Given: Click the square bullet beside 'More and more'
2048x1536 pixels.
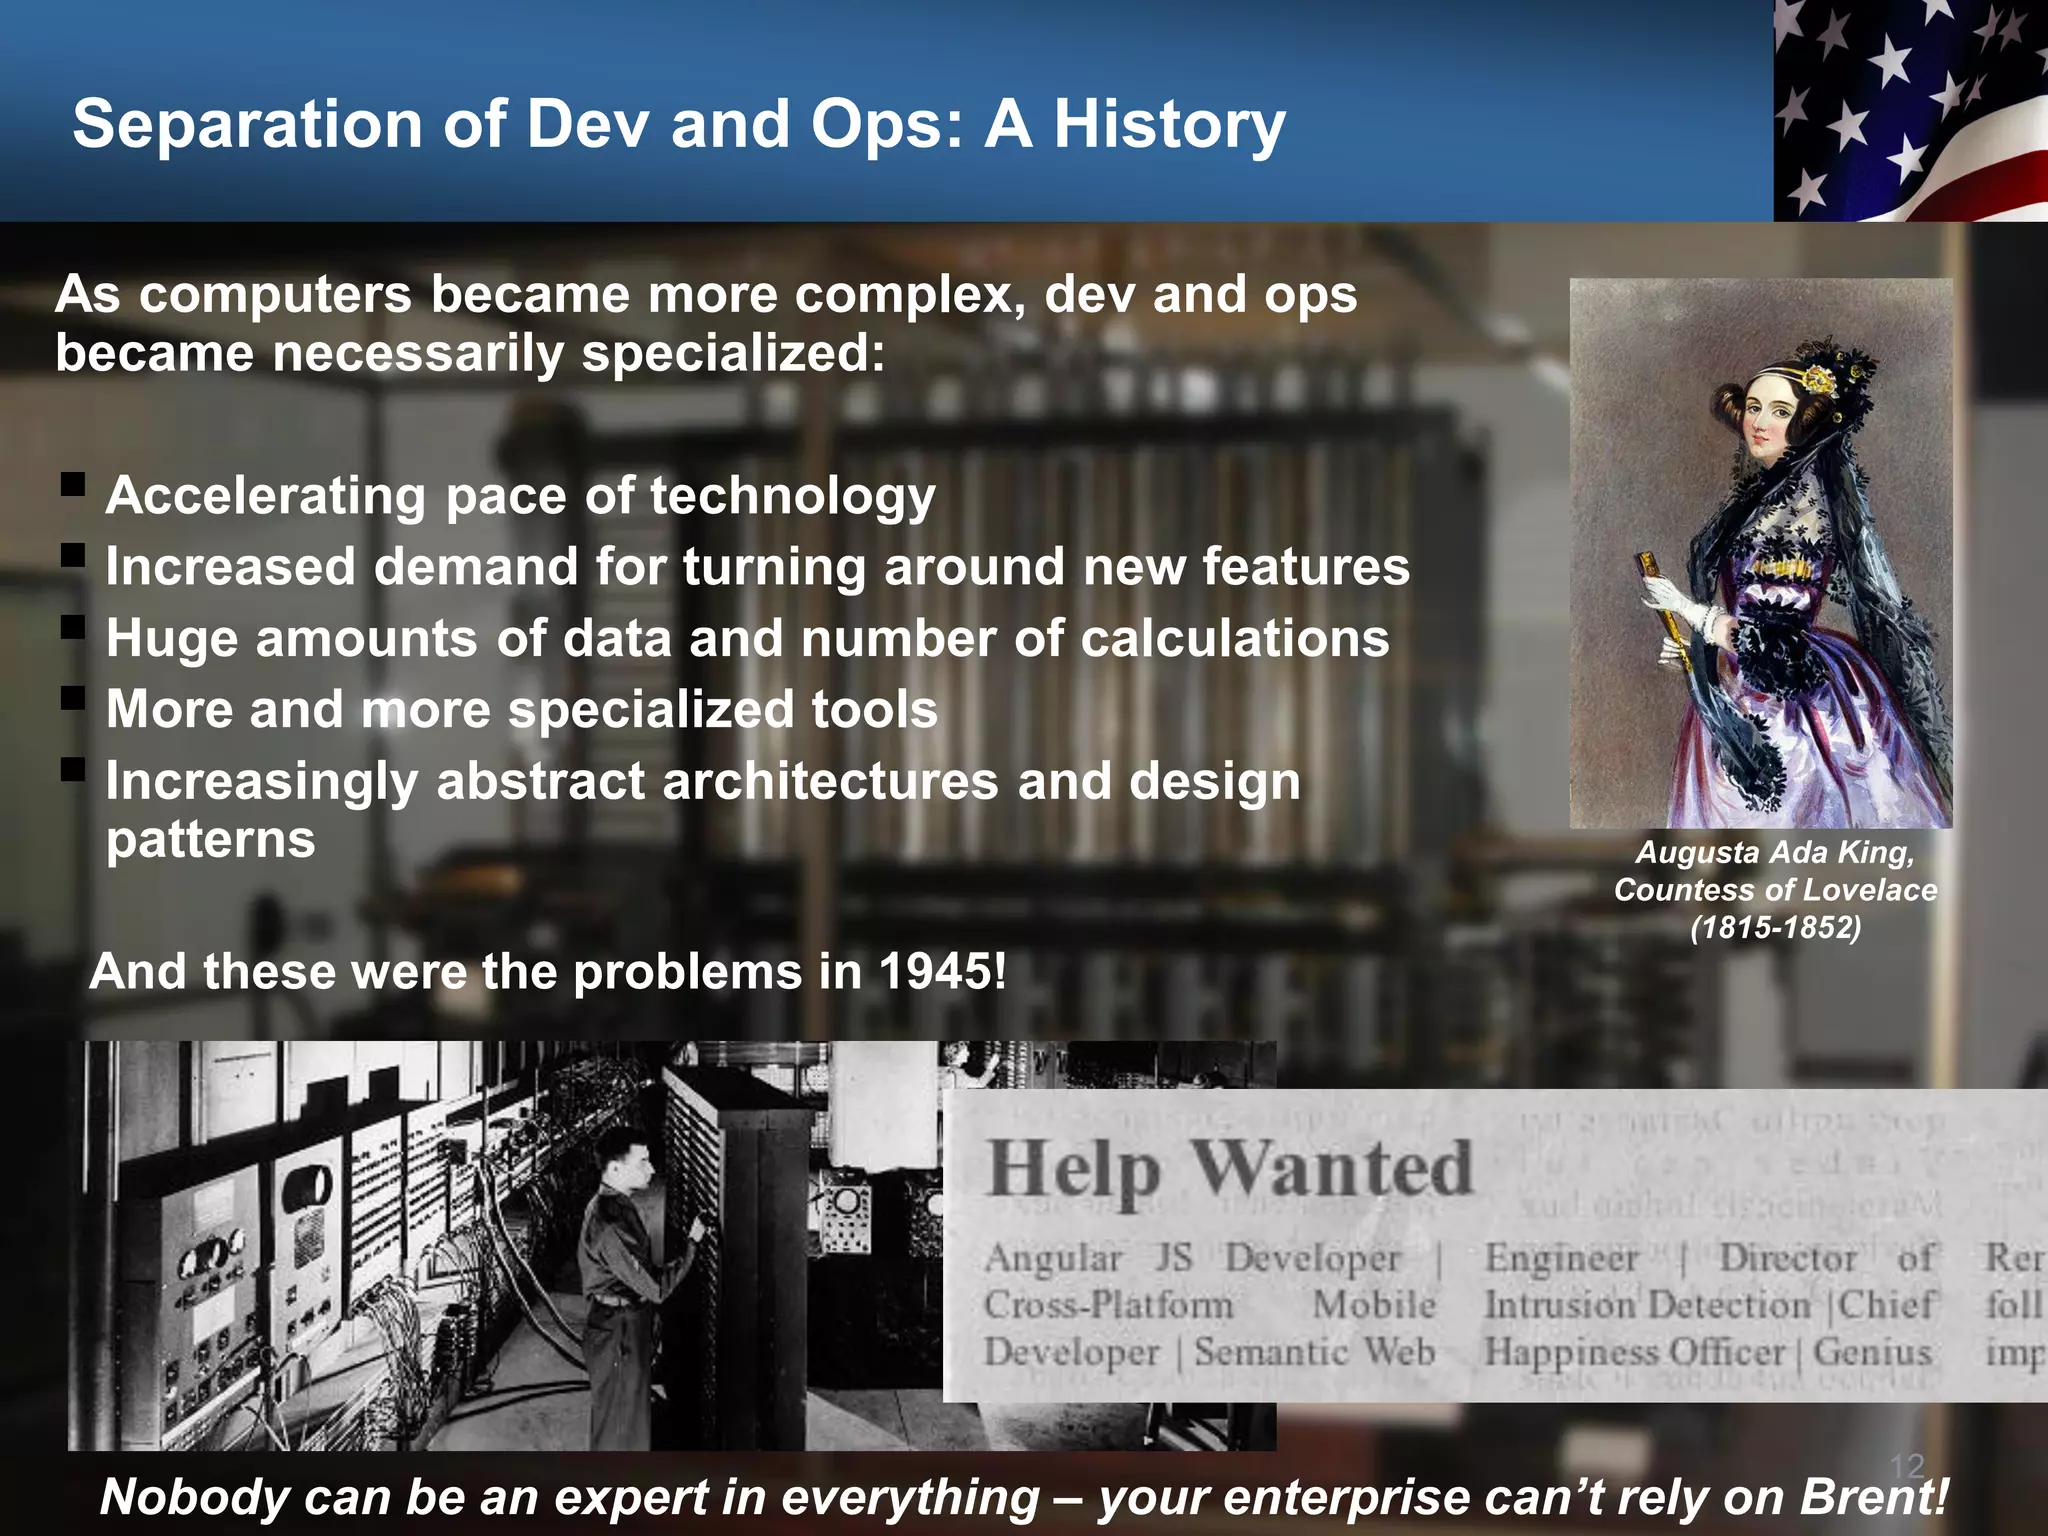Looking at the screenshot, I should tap(72, 699).
